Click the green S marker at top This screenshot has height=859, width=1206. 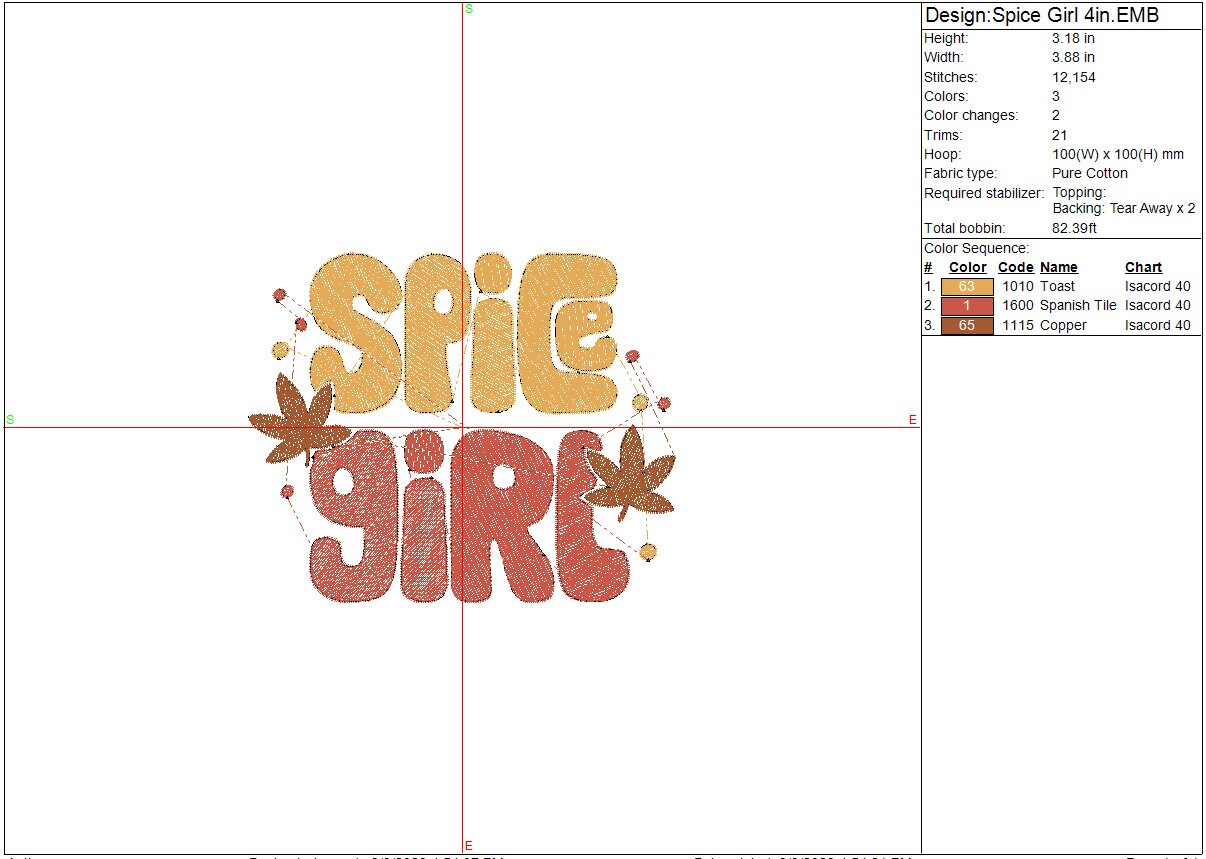coord(469,9)
